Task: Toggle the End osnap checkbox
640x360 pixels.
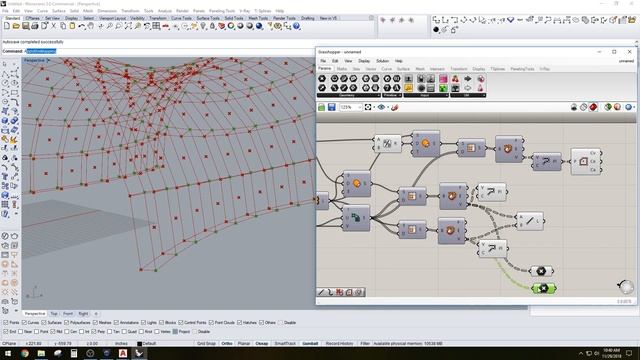Action: pyautogui.click(x=6, y=331)
